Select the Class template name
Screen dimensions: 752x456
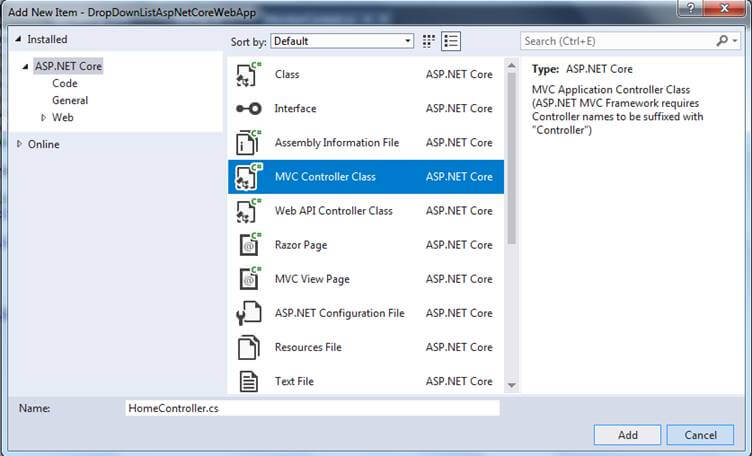pyautogui.click(x=287, y=74)
